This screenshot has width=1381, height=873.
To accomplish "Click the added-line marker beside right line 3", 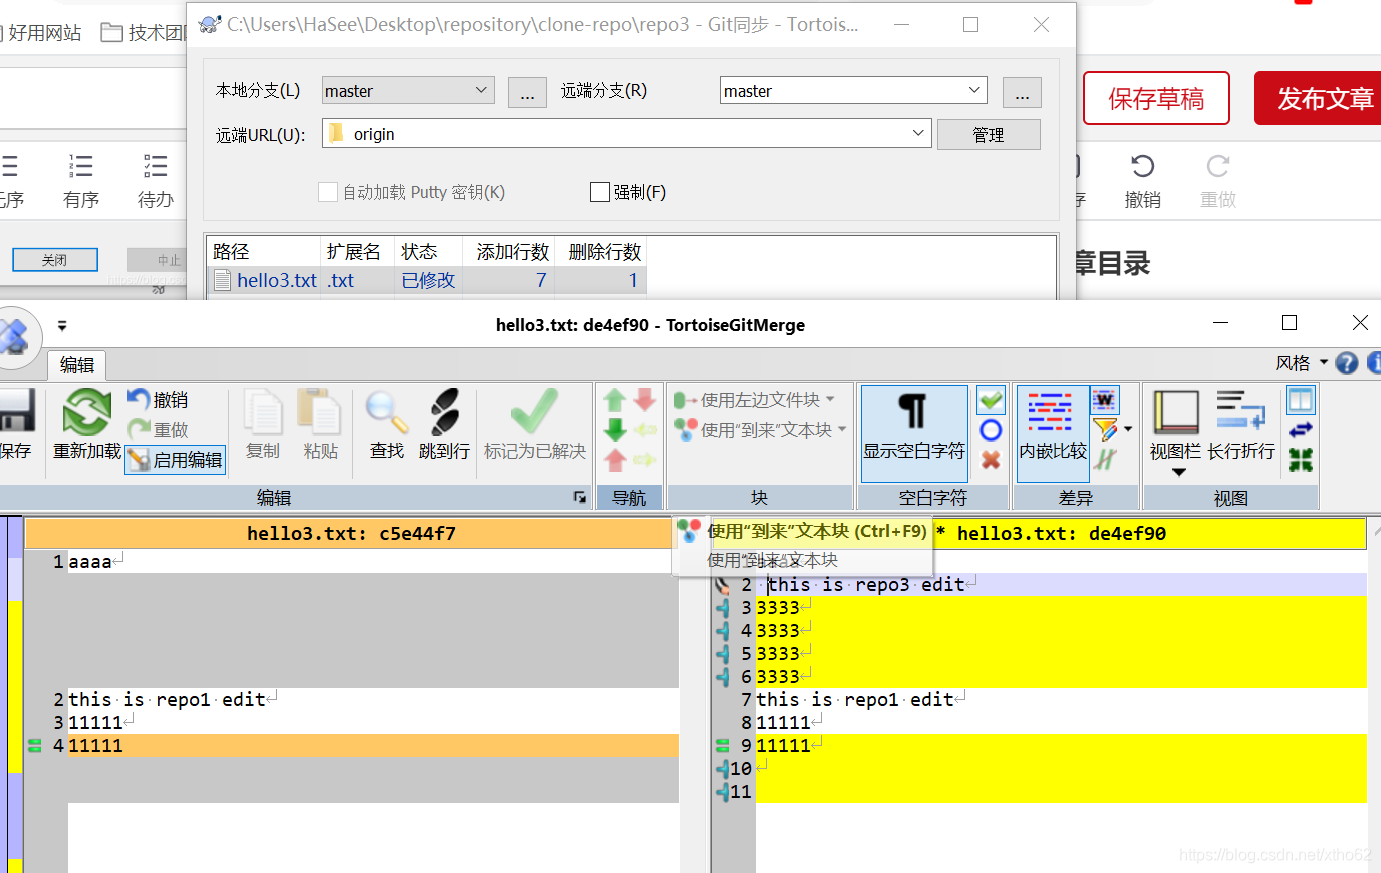I will click(723, 608).
